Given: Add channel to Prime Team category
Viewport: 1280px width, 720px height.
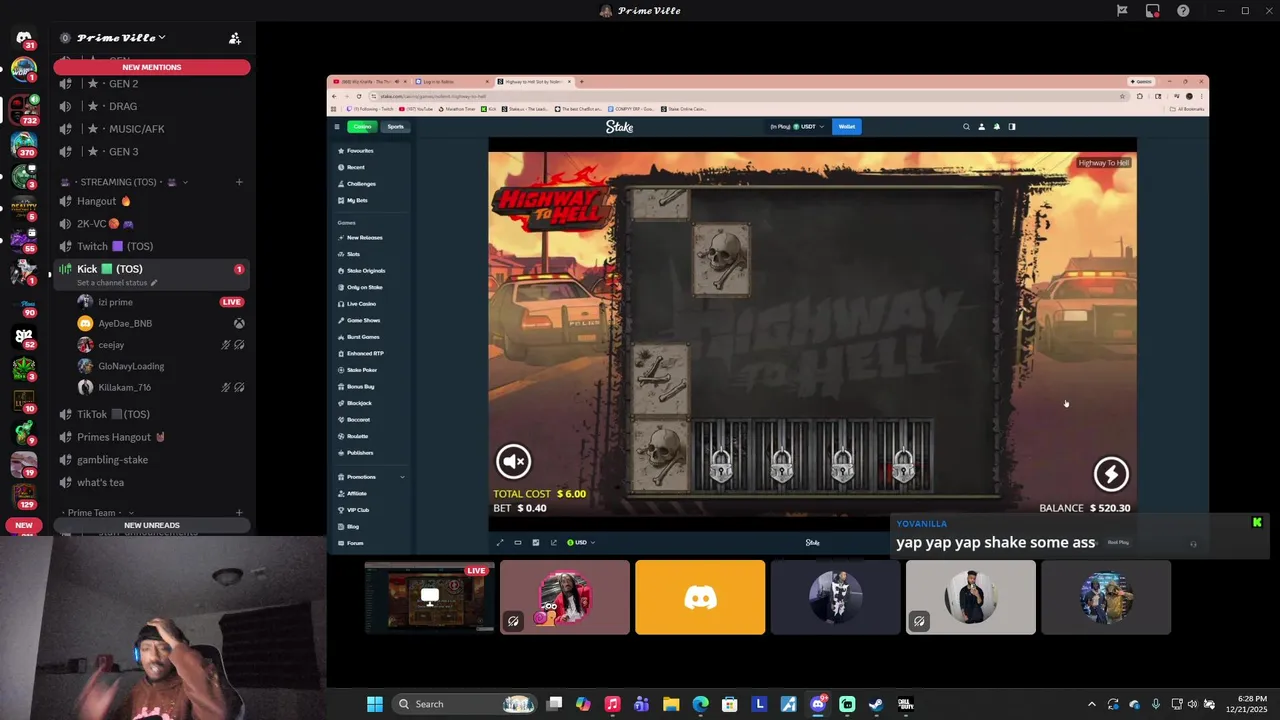Looking at the screenshot, I should [239, 513].
